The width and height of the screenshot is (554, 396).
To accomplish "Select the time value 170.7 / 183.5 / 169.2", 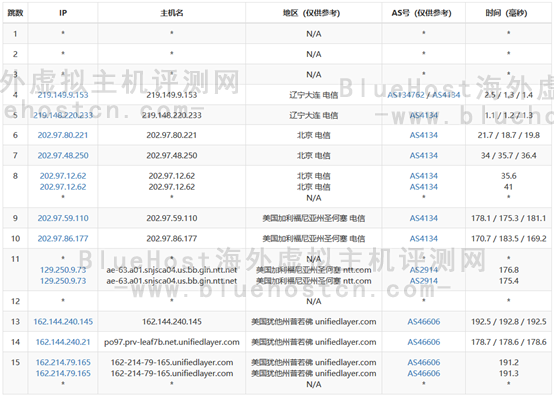I will coord(508,238).
